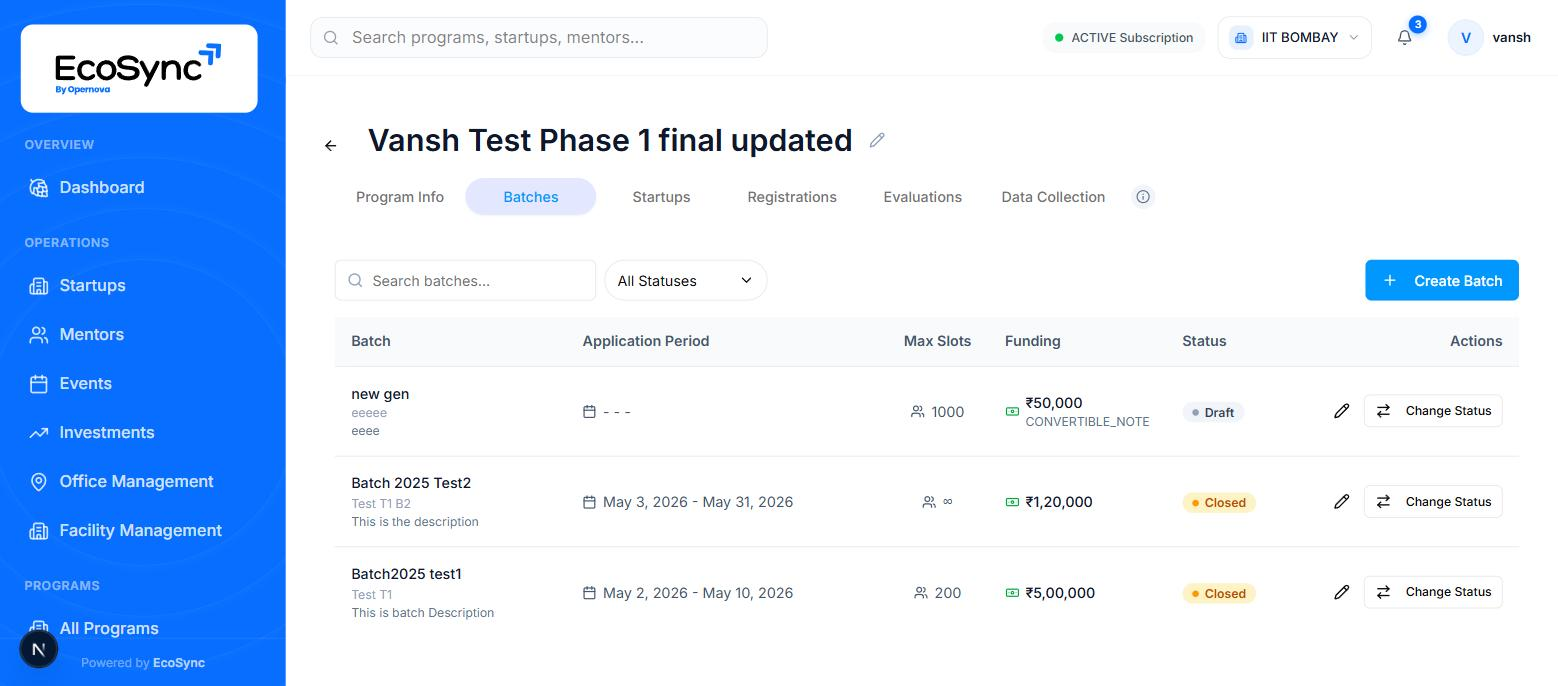Click the CONVERTIBLE_NOTE funding type text
This screenshot has width=1558, height=686.
click(1087, 422)
